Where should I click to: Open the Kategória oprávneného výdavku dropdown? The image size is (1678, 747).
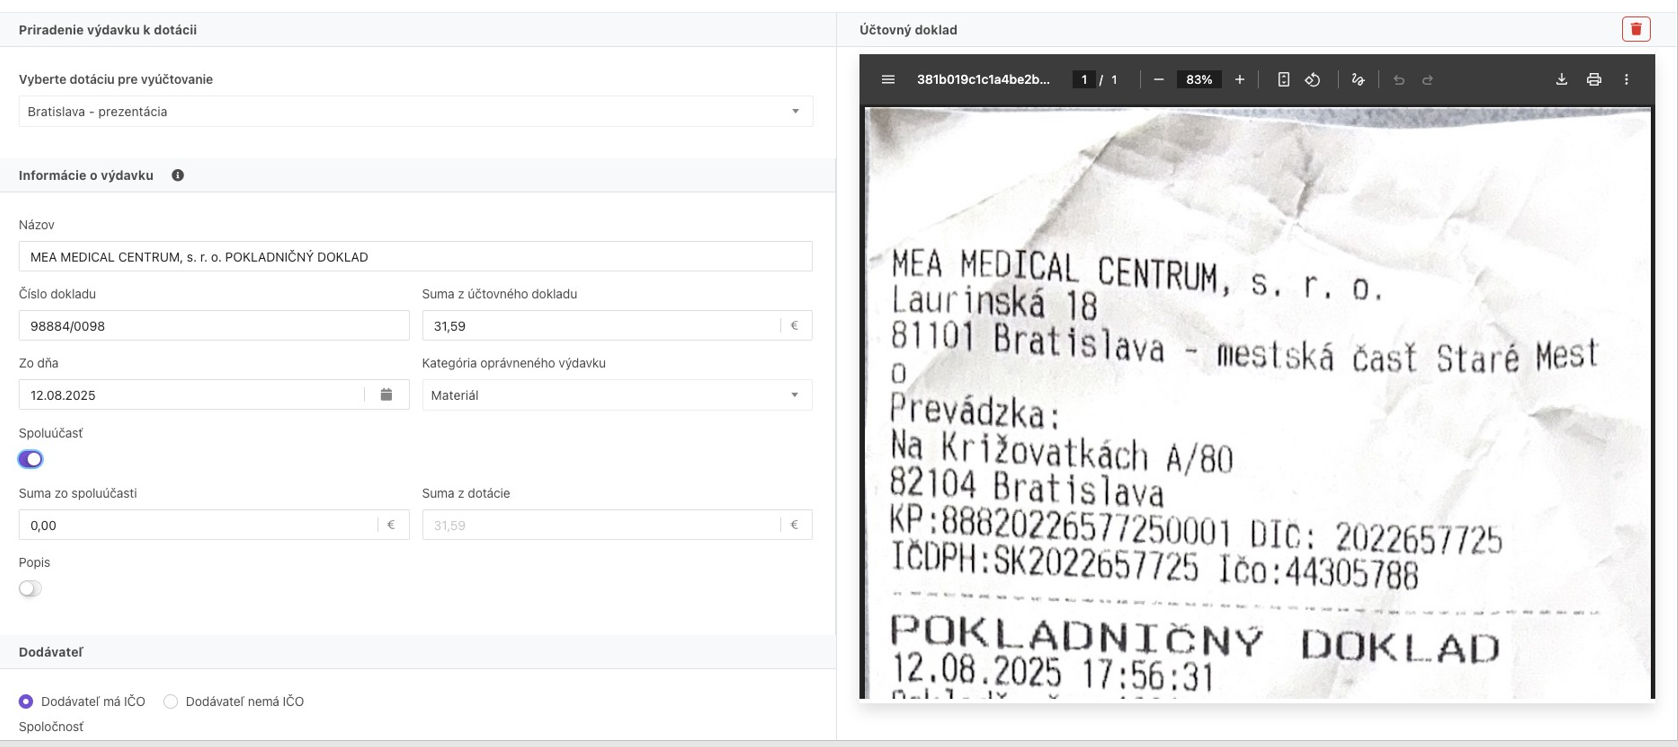pyautogui.click(x=616, y=395)
